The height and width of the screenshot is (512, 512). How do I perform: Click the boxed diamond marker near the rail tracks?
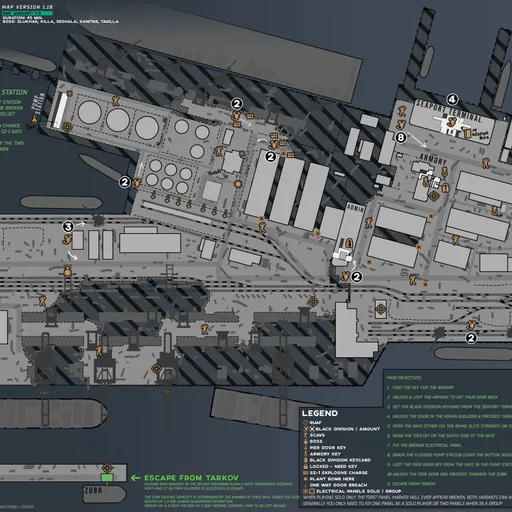coord(381,309)
